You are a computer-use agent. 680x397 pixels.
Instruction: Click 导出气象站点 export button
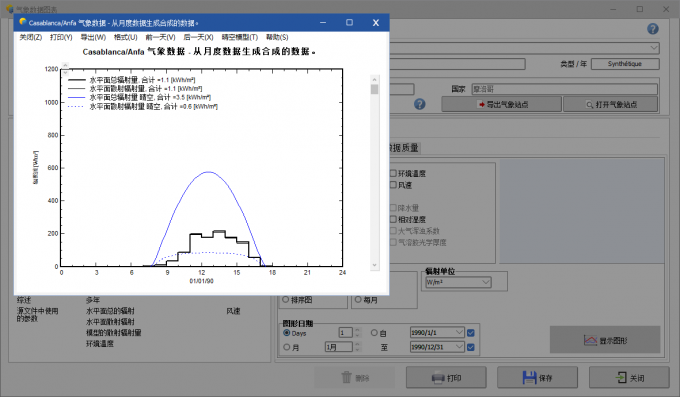point(502,104)
